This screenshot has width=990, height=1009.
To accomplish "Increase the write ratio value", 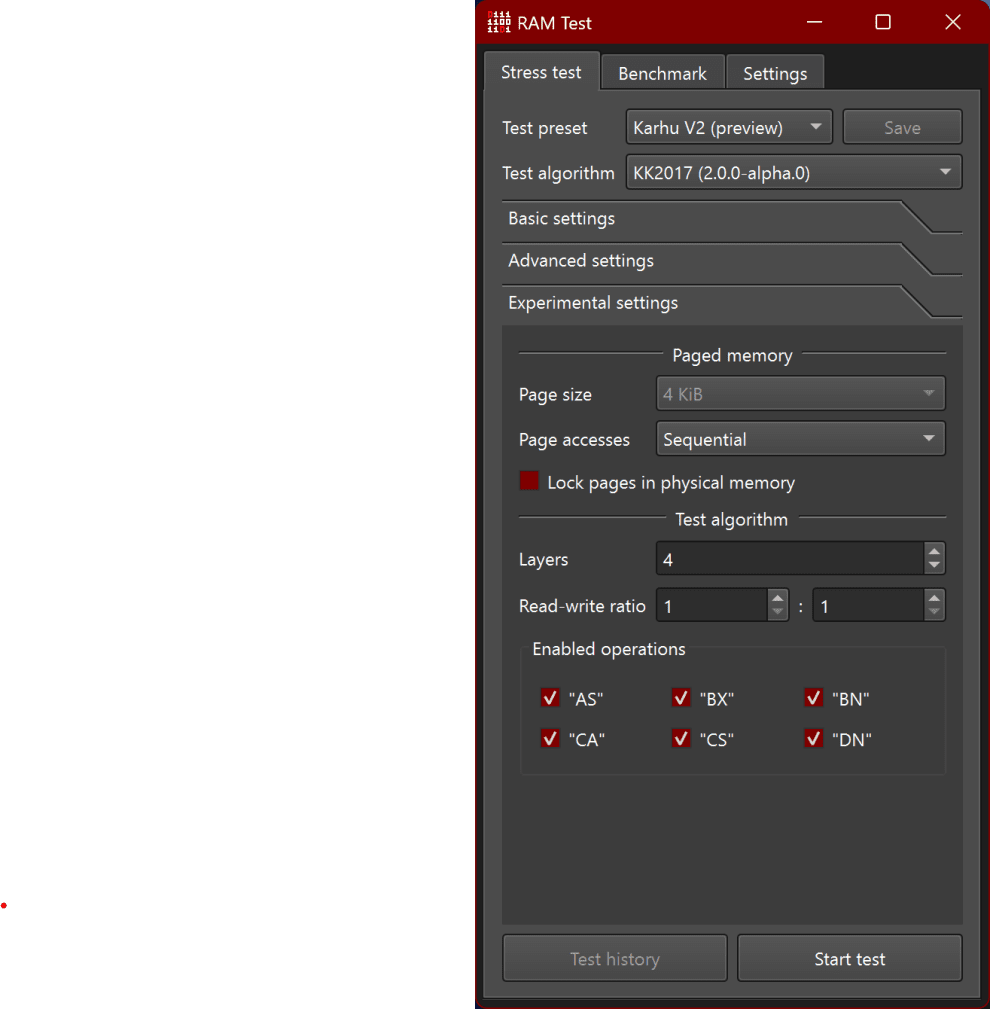I will 934,598.
